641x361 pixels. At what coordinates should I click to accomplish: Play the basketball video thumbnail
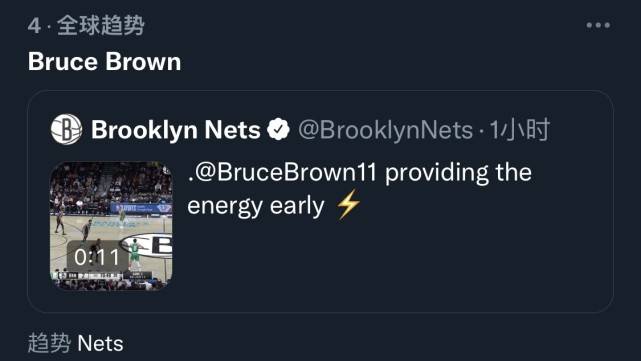click(x=111, y=226)
